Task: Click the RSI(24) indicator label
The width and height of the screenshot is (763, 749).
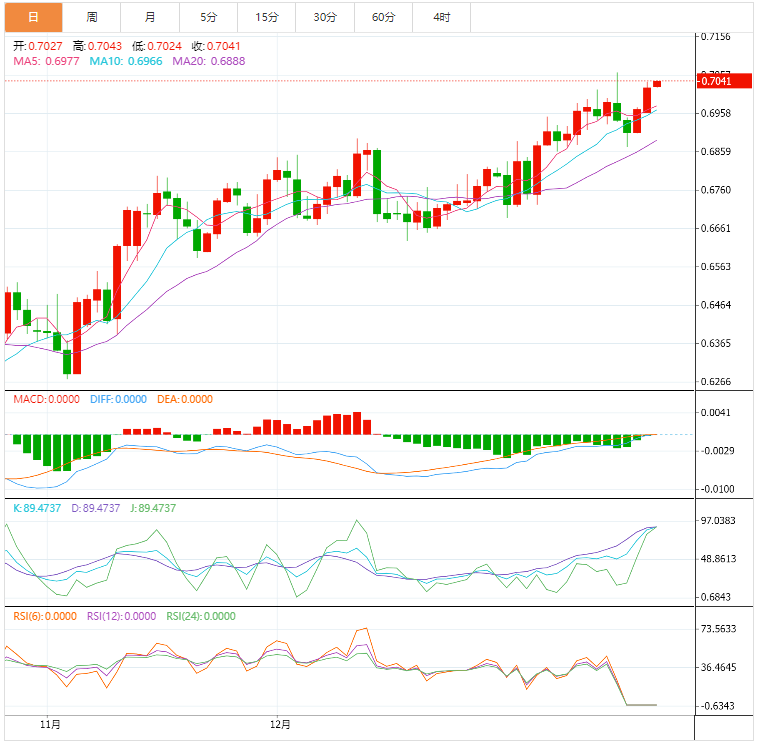Action: (201, 616)
